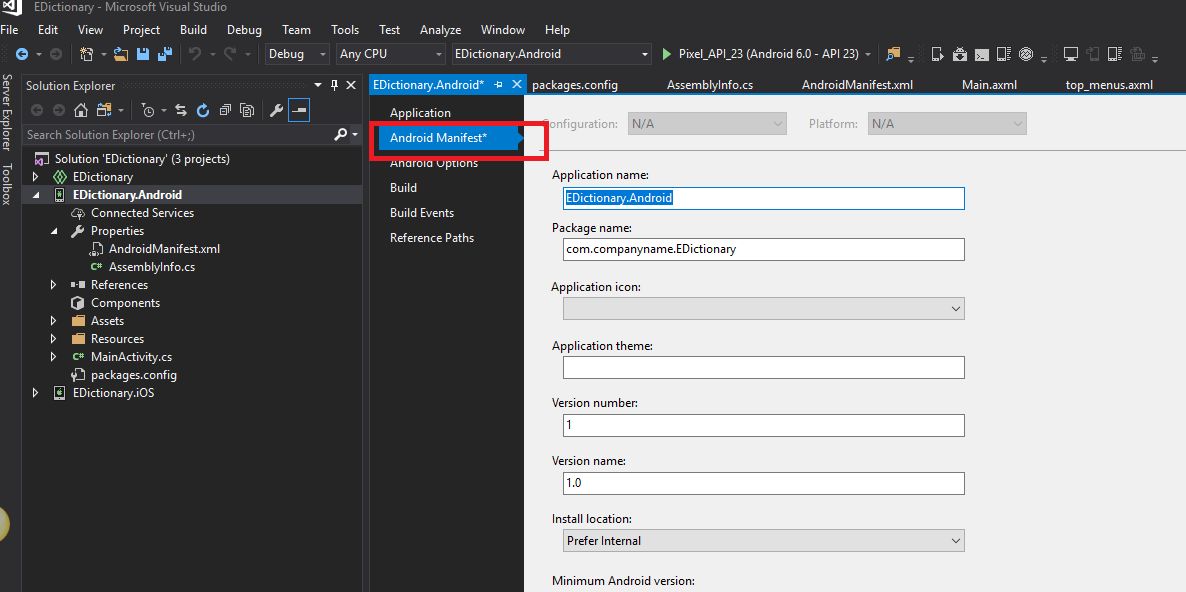Open the Application settings page
The height and width of the screenshot is (592, 1186).
[x=421, y=113]
